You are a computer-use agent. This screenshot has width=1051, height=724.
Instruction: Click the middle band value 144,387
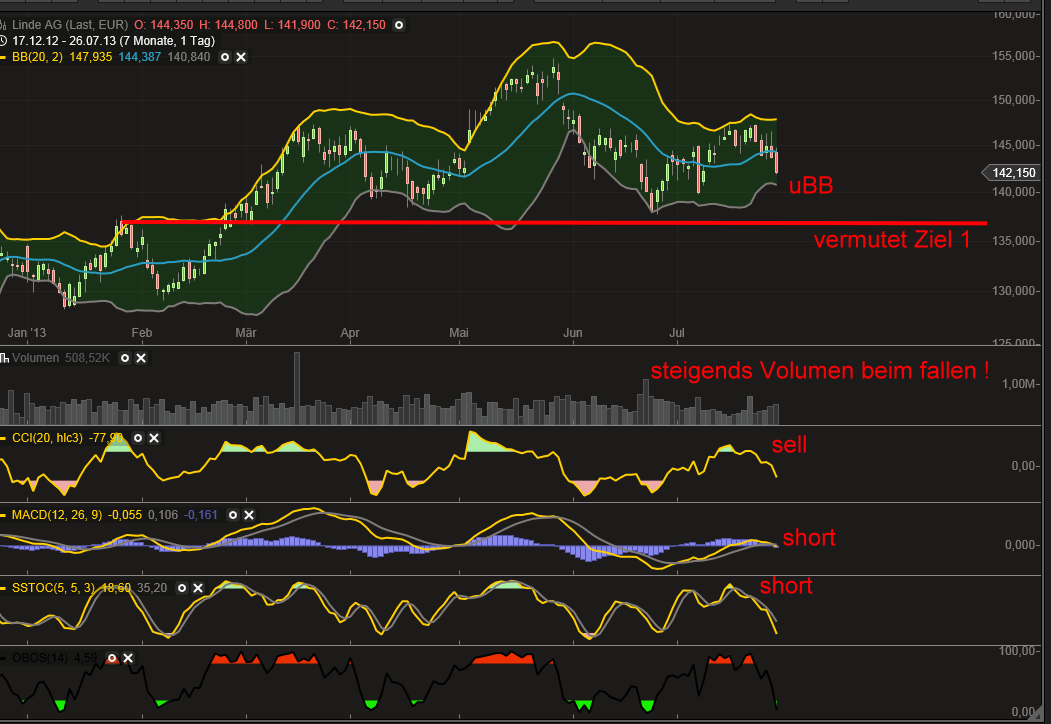coord(139,57)
